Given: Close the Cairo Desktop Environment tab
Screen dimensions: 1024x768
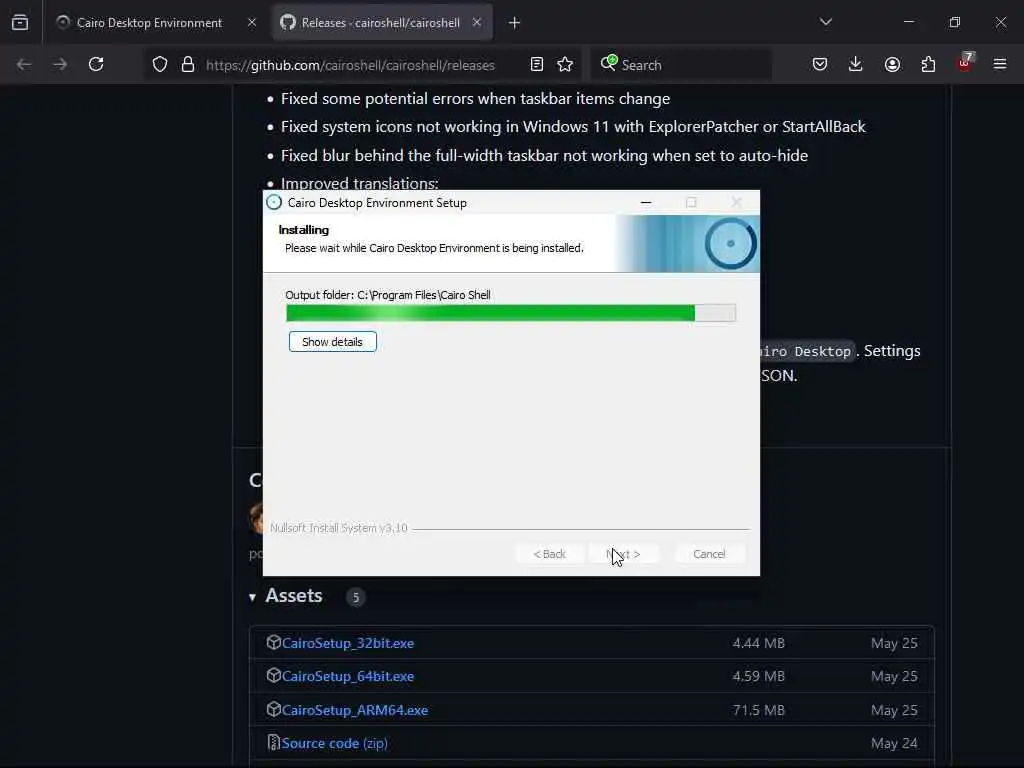Looking at the screenshot, I should 252,23.
